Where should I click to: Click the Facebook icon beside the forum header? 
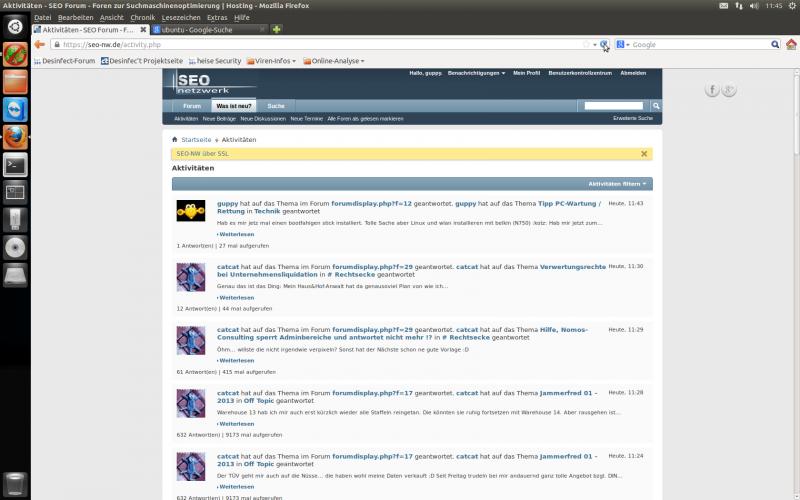point(713,90)
